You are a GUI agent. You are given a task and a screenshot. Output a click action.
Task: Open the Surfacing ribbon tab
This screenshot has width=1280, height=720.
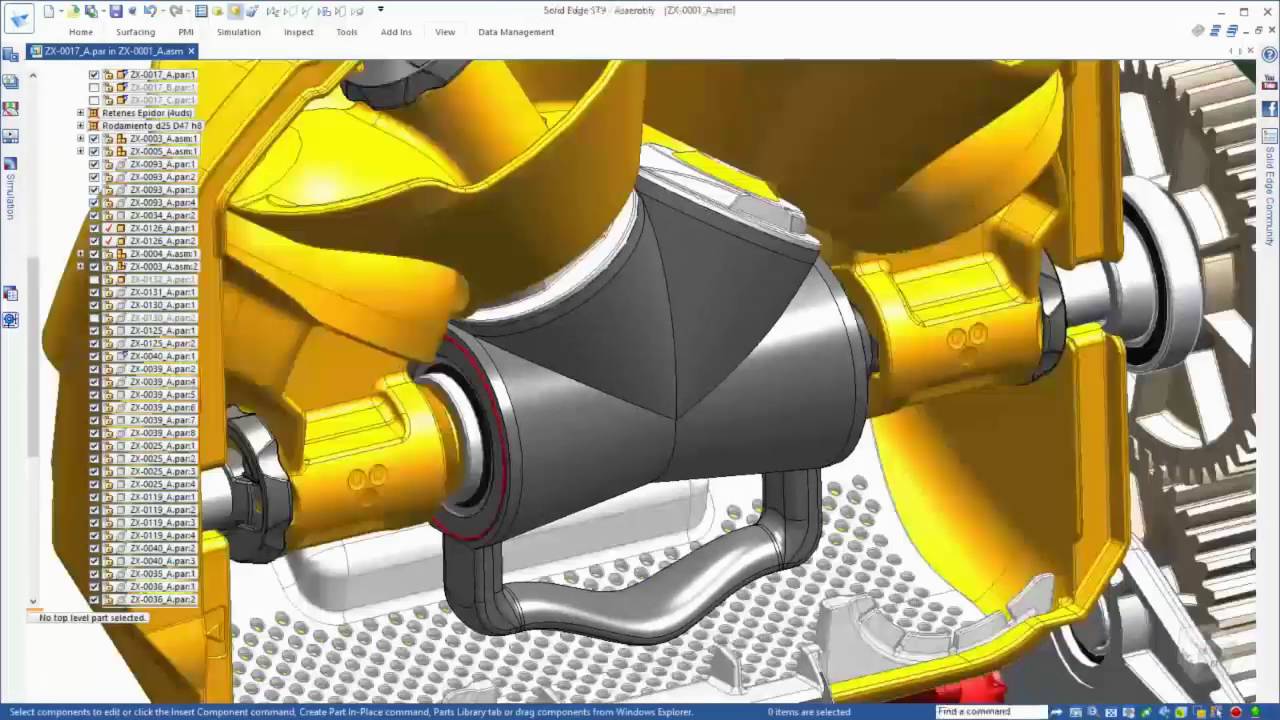click(135, 32)
